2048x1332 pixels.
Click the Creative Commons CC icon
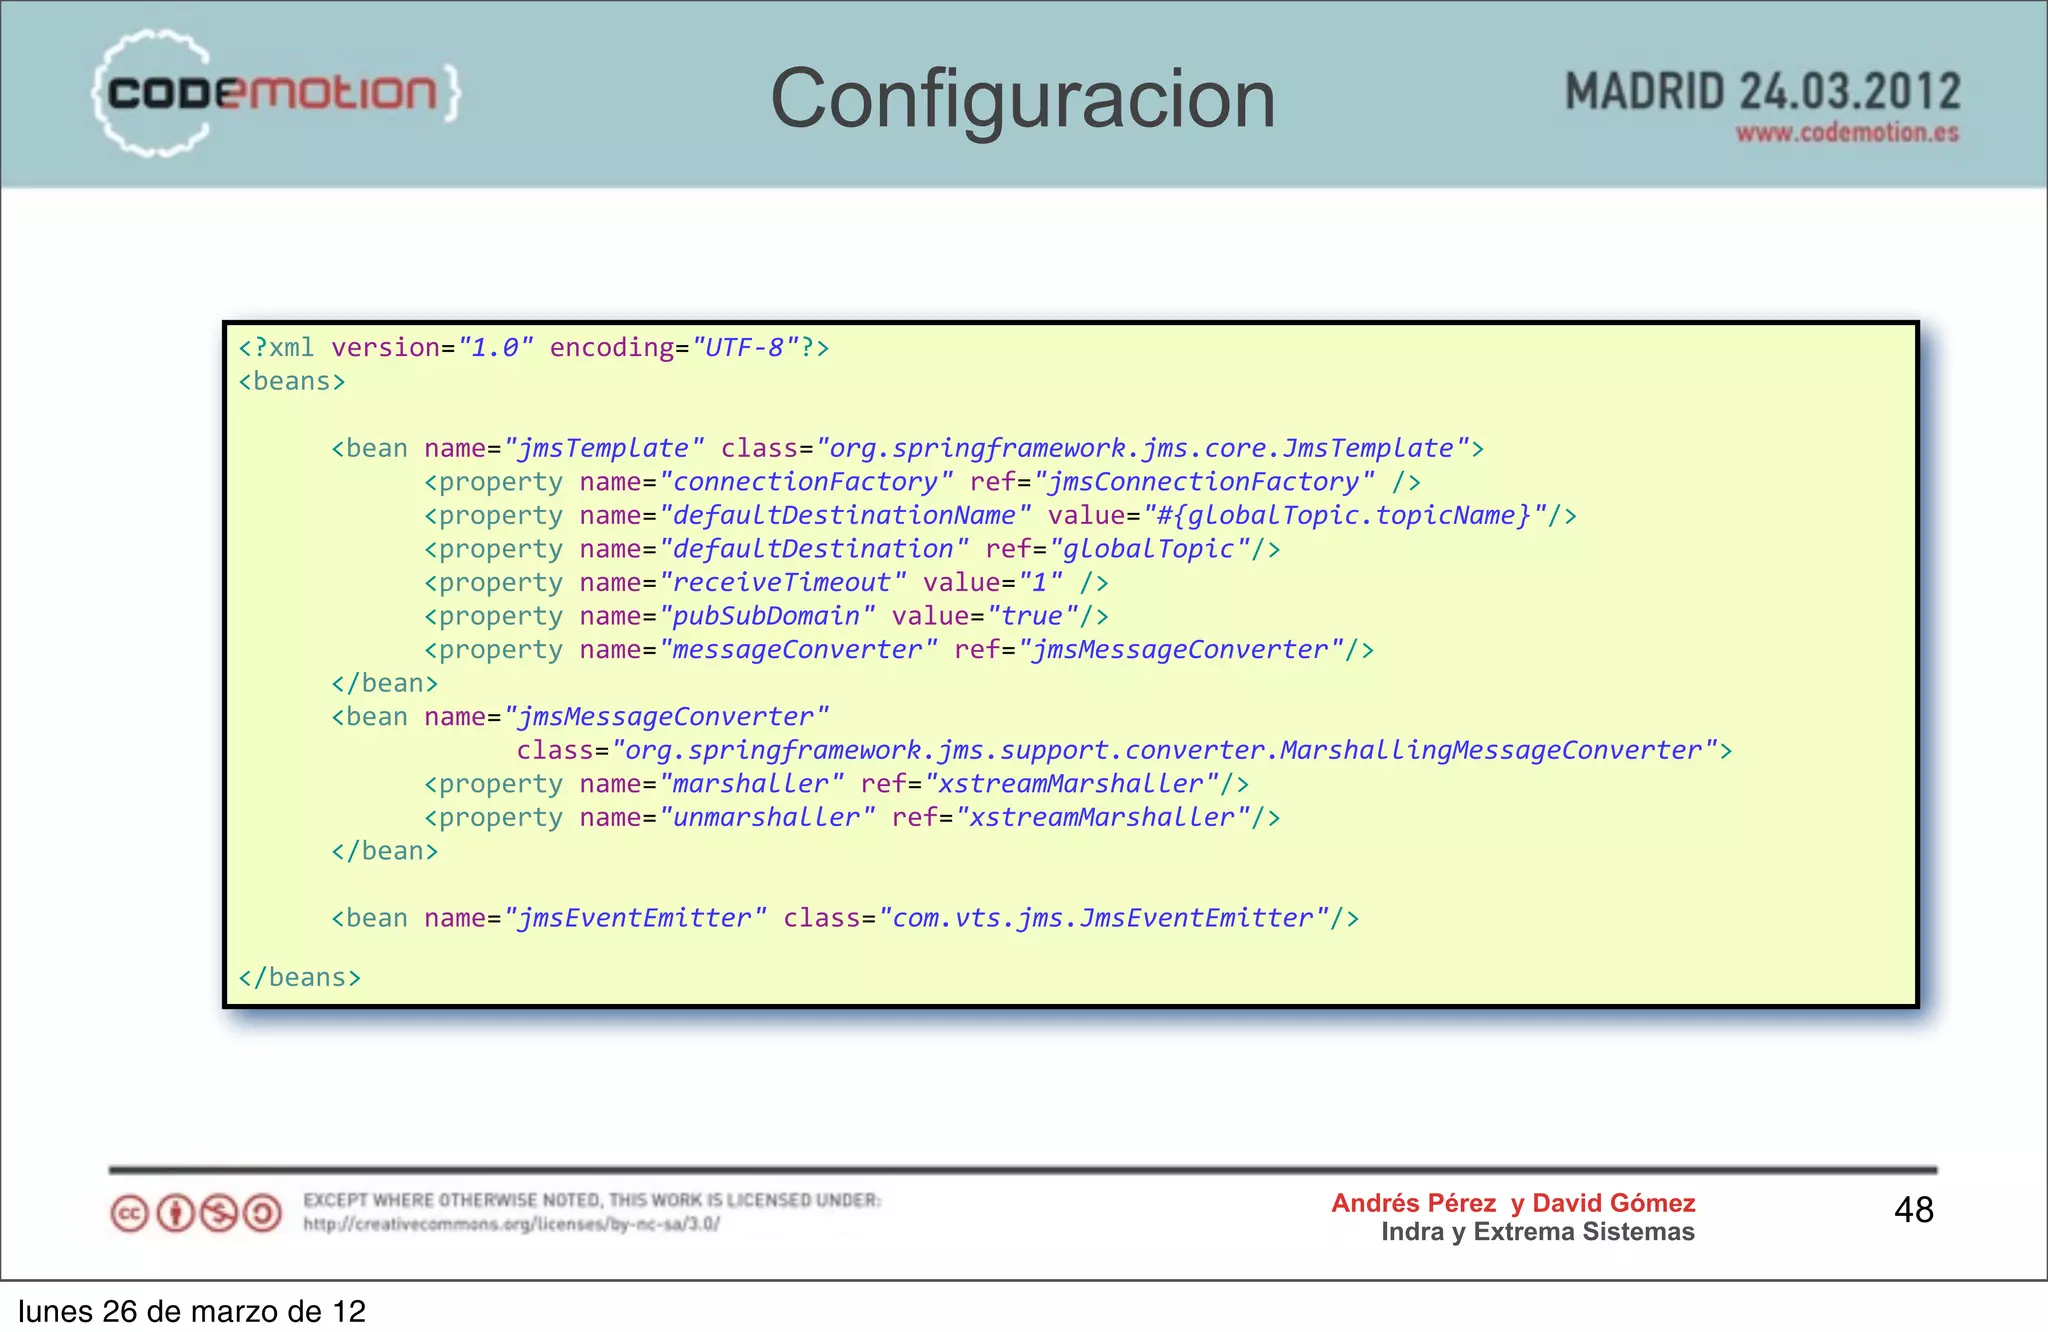coord(129,1214)
